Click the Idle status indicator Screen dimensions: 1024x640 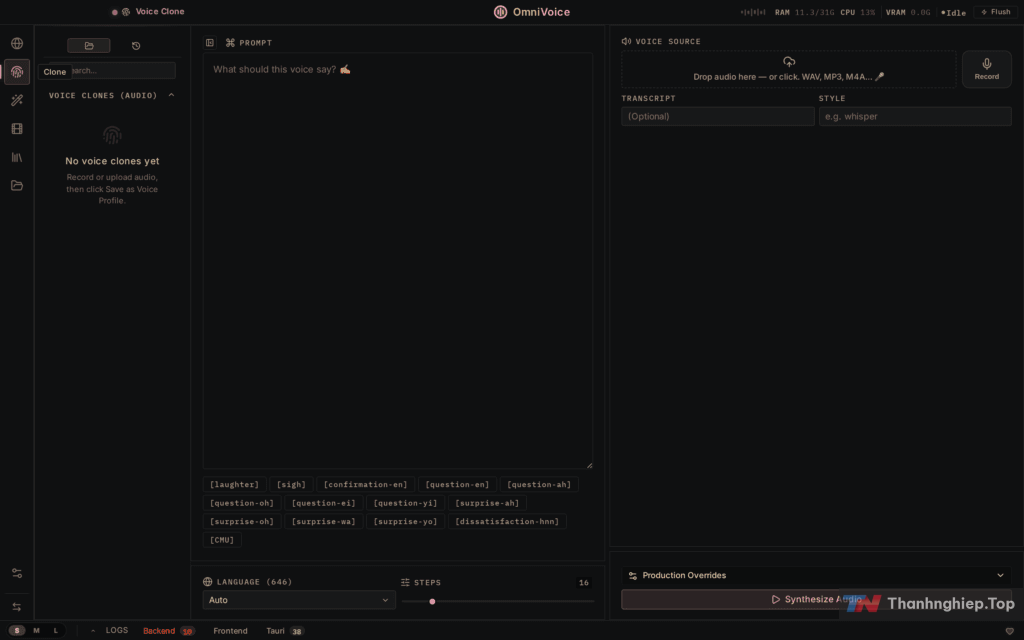click(953, 12)
